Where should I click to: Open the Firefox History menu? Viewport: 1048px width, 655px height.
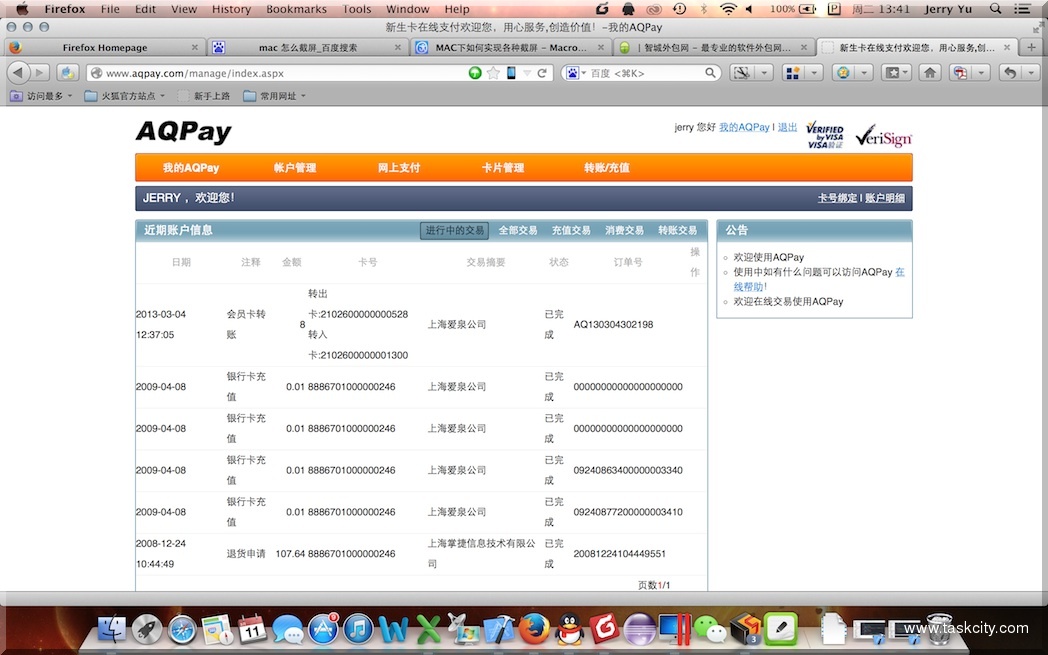pos(231,9)
